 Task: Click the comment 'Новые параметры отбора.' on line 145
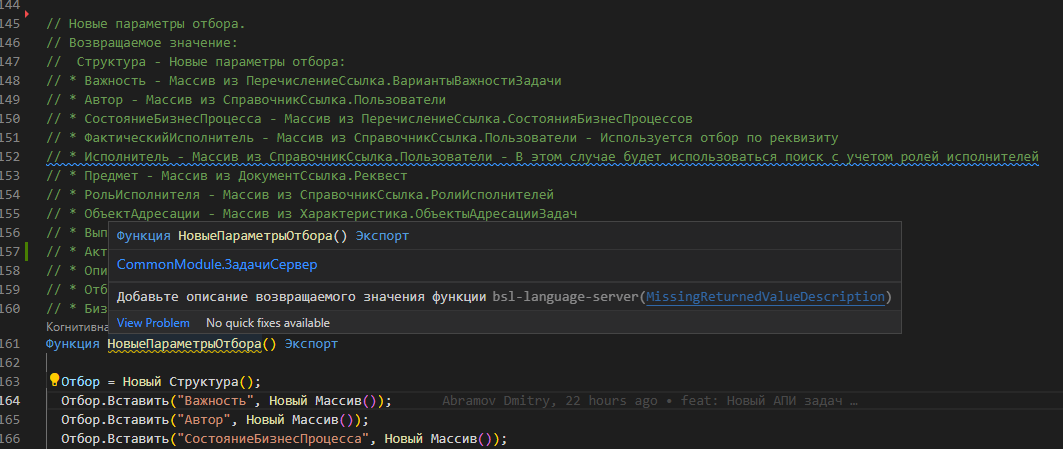(146, 24)
